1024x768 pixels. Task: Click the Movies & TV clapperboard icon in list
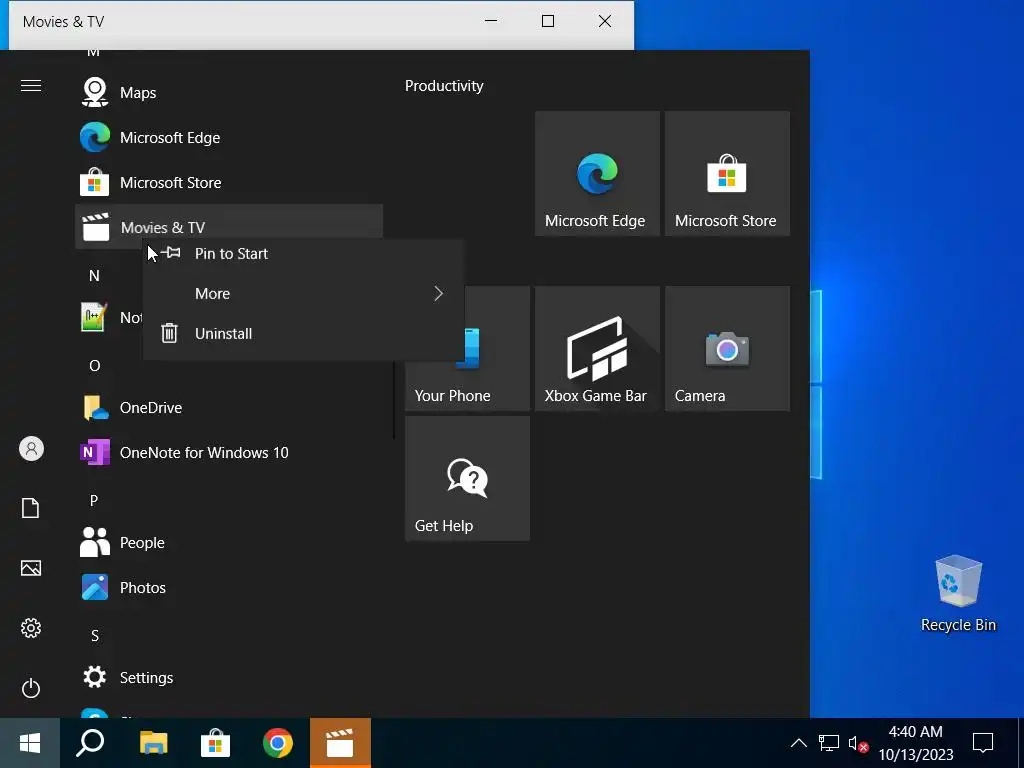(95, 227)
